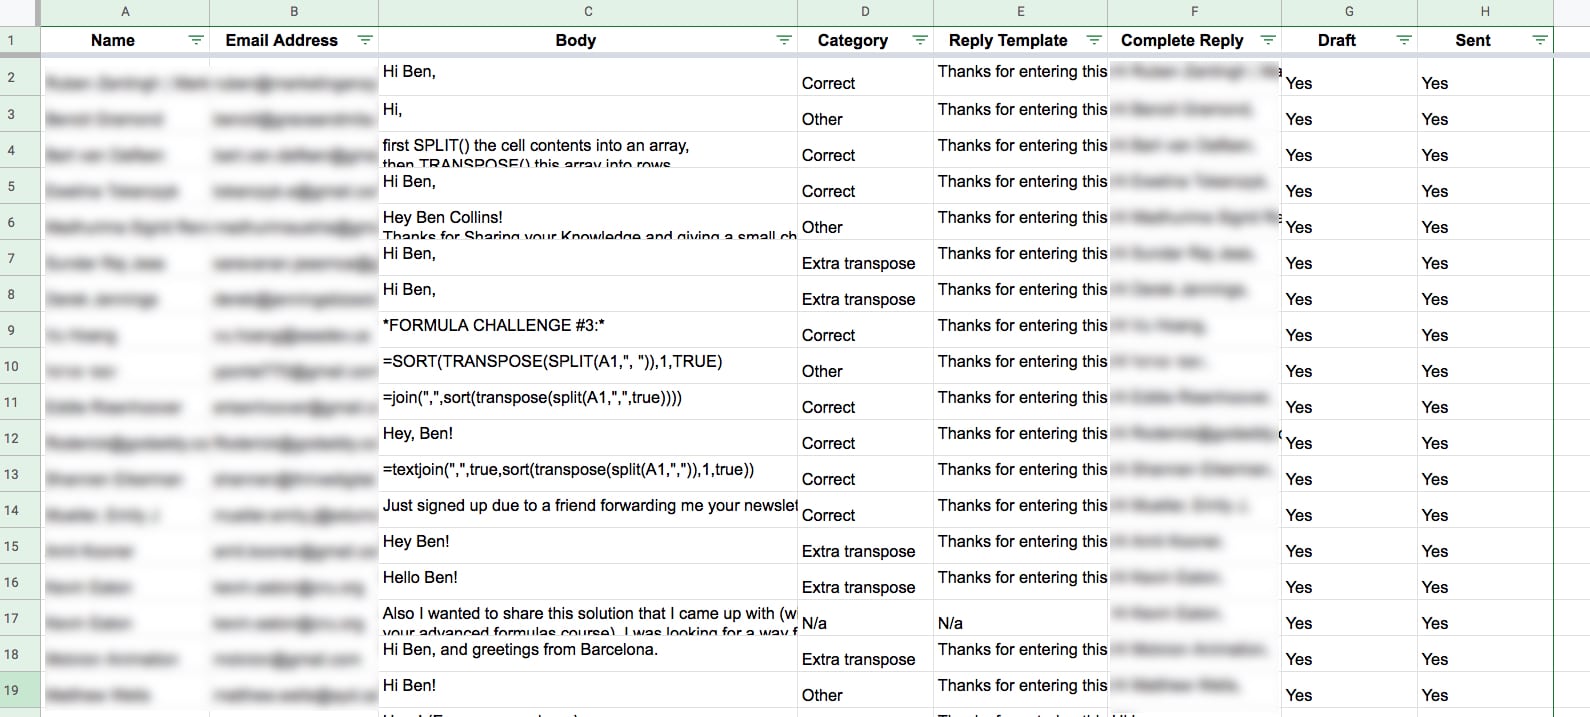Select column C header
This screenshot has width=1590, height=717.
click(588, 12)
